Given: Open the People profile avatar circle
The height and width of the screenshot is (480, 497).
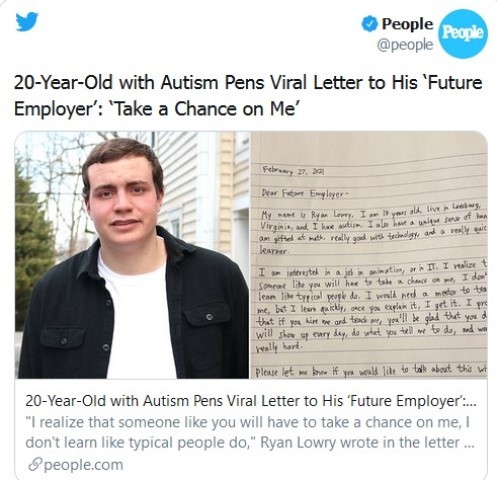Looking at the screenshot, I should click(x=463, y=34).
